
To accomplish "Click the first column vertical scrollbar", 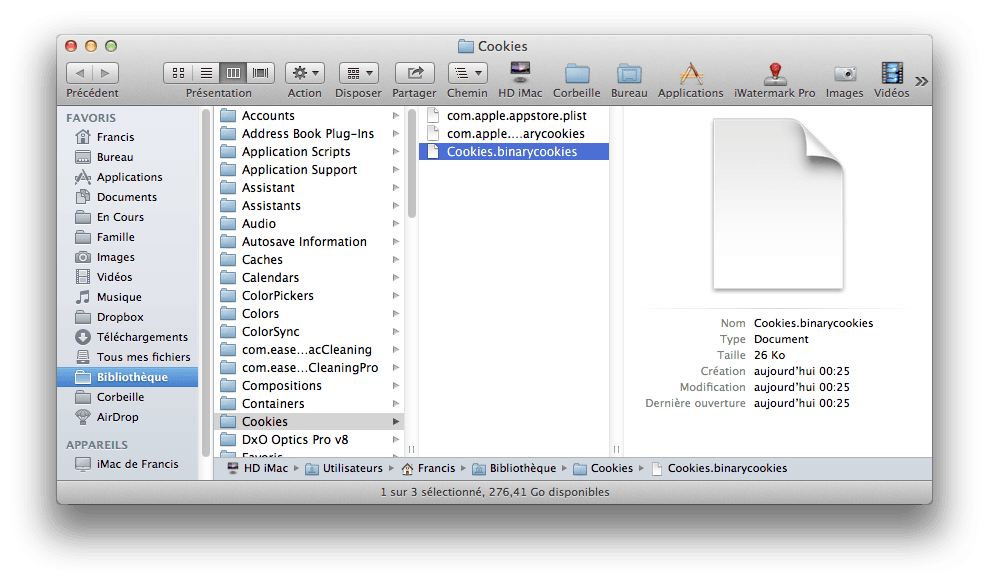I will [x=412, y=163].
